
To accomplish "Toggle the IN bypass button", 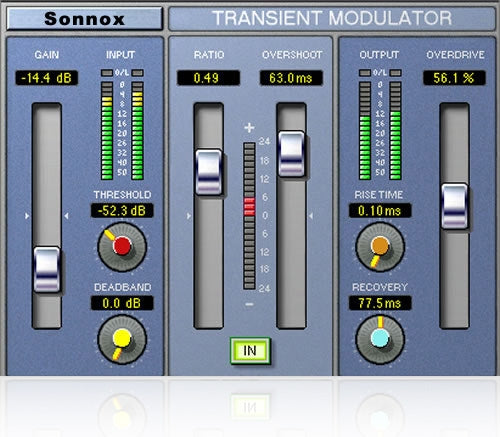I will click(250, 351).
